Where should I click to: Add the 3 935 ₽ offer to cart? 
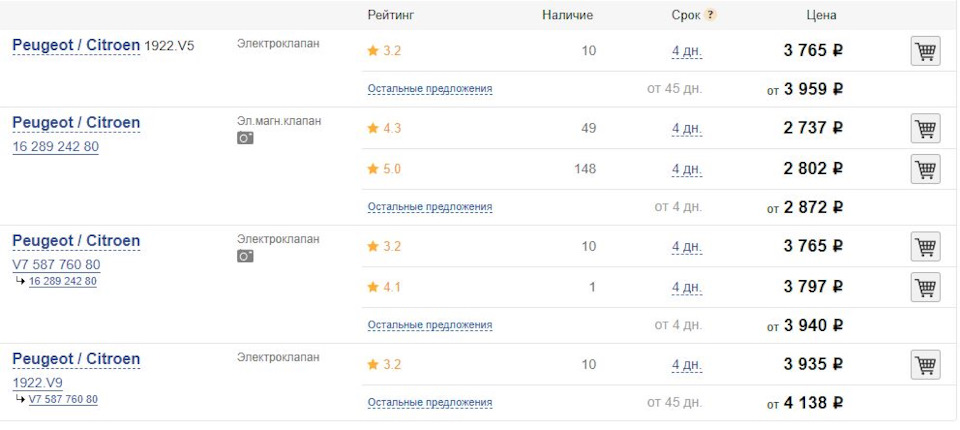click(925, 365)
